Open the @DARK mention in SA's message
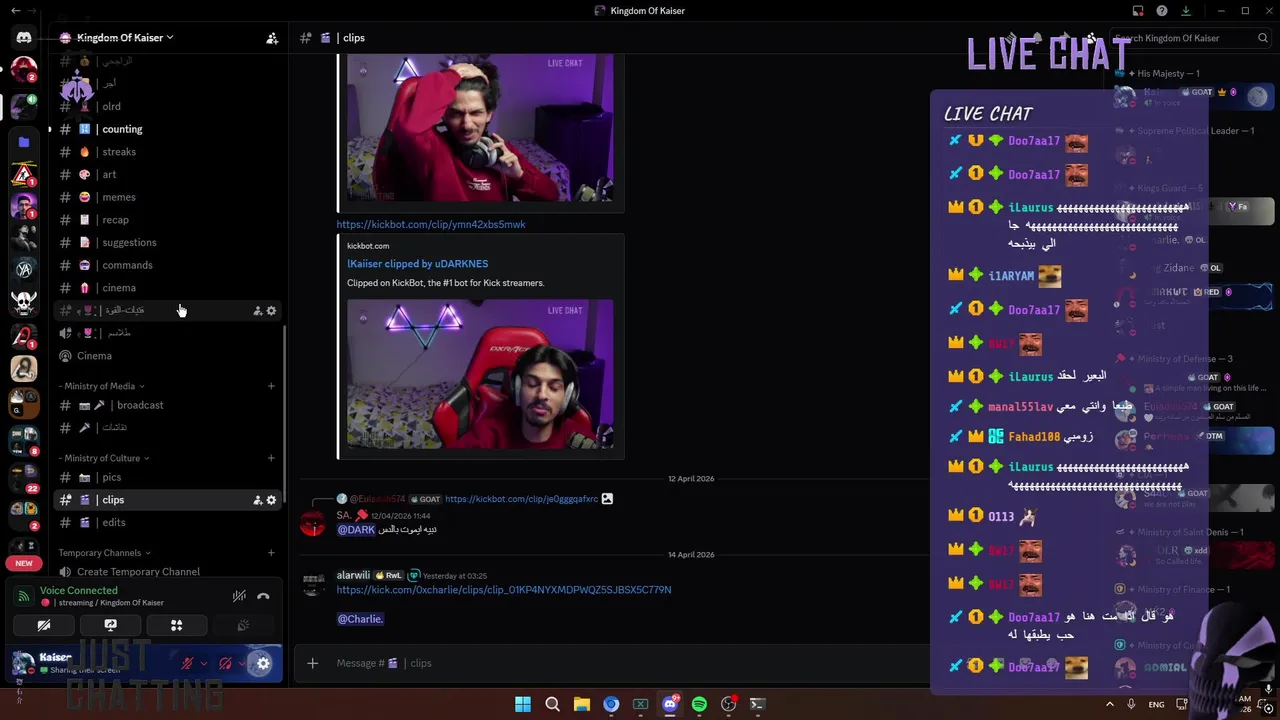 [x=356, y=529]
